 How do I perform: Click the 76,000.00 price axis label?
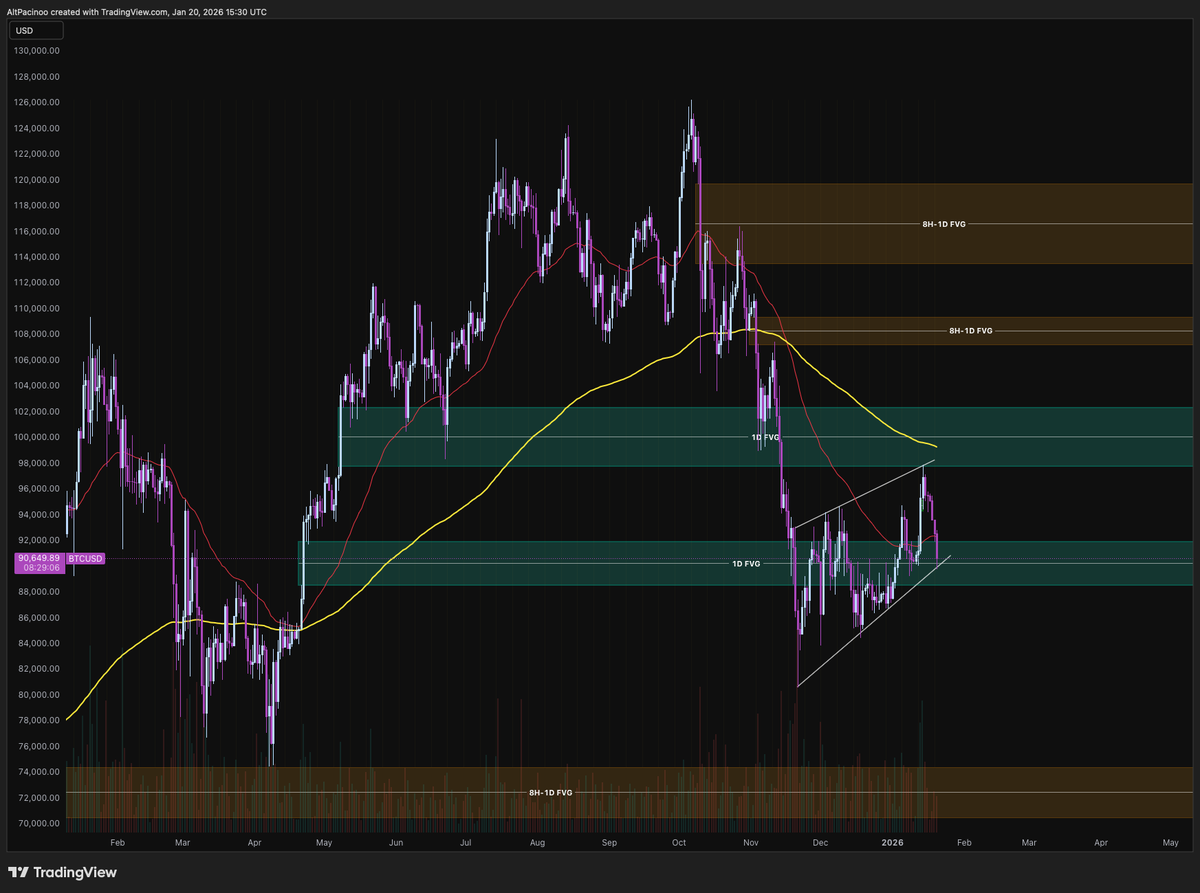coord(38,746)
